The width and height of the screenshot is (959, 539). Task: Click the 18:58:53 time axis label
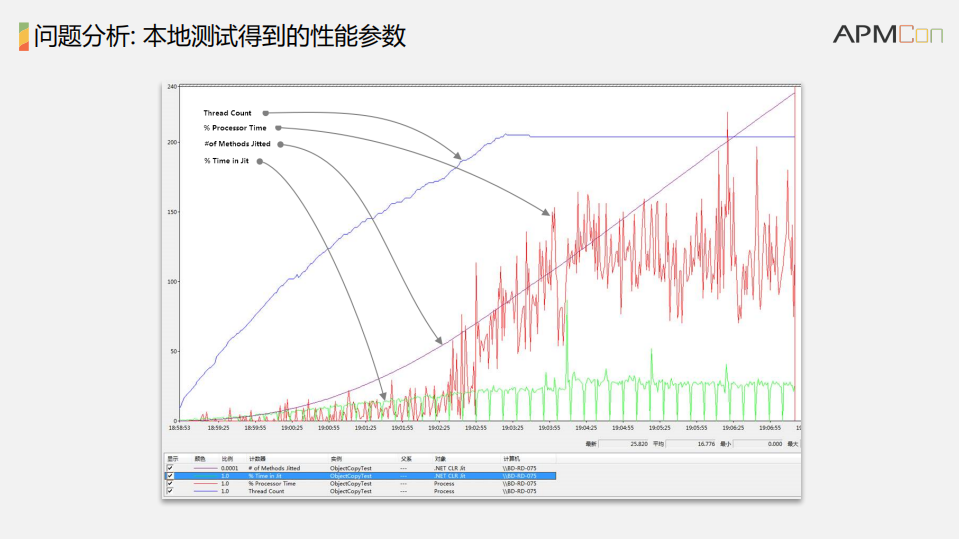[x=179, y=428]
